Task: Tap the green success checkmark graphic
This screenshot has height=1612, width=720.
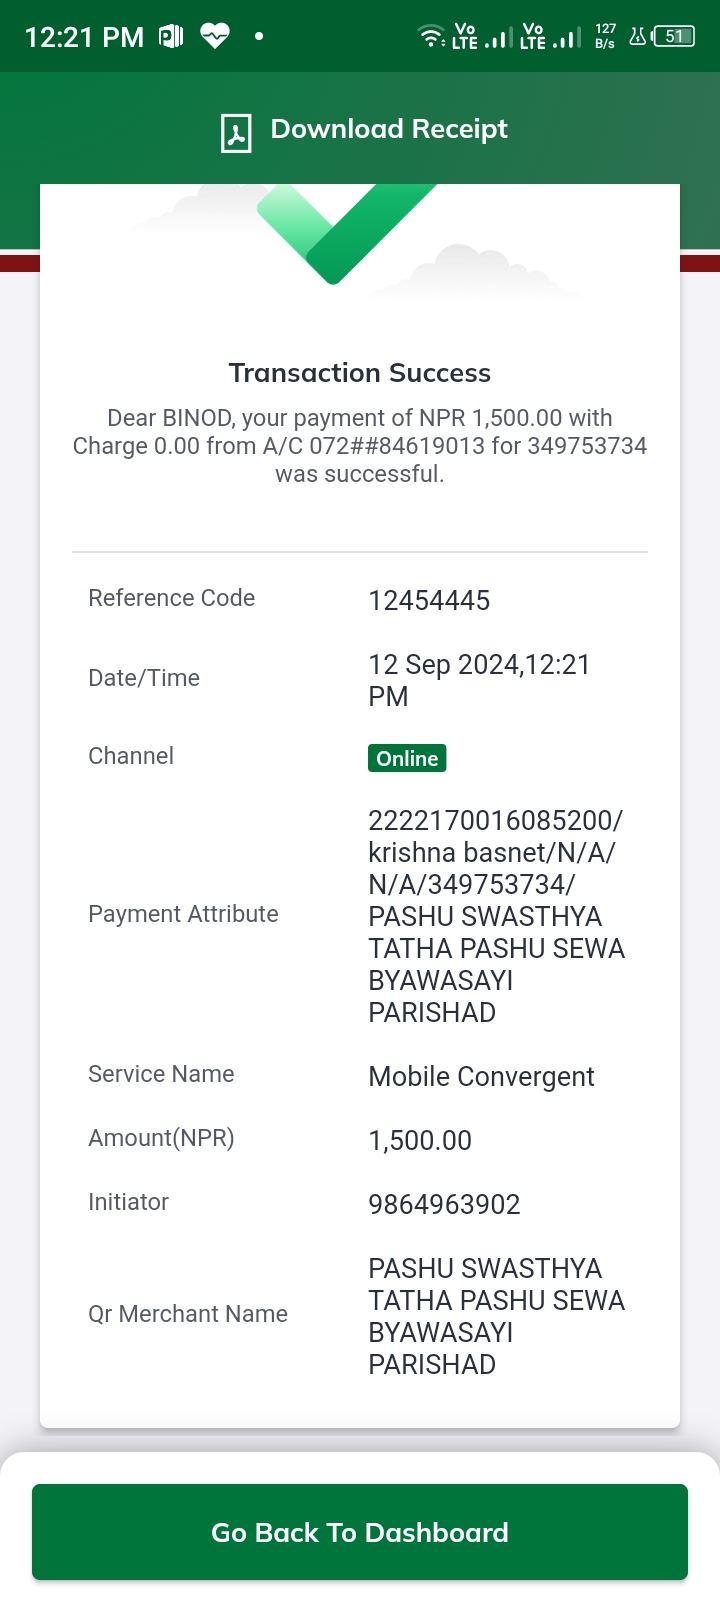Action: click(346, 234)
